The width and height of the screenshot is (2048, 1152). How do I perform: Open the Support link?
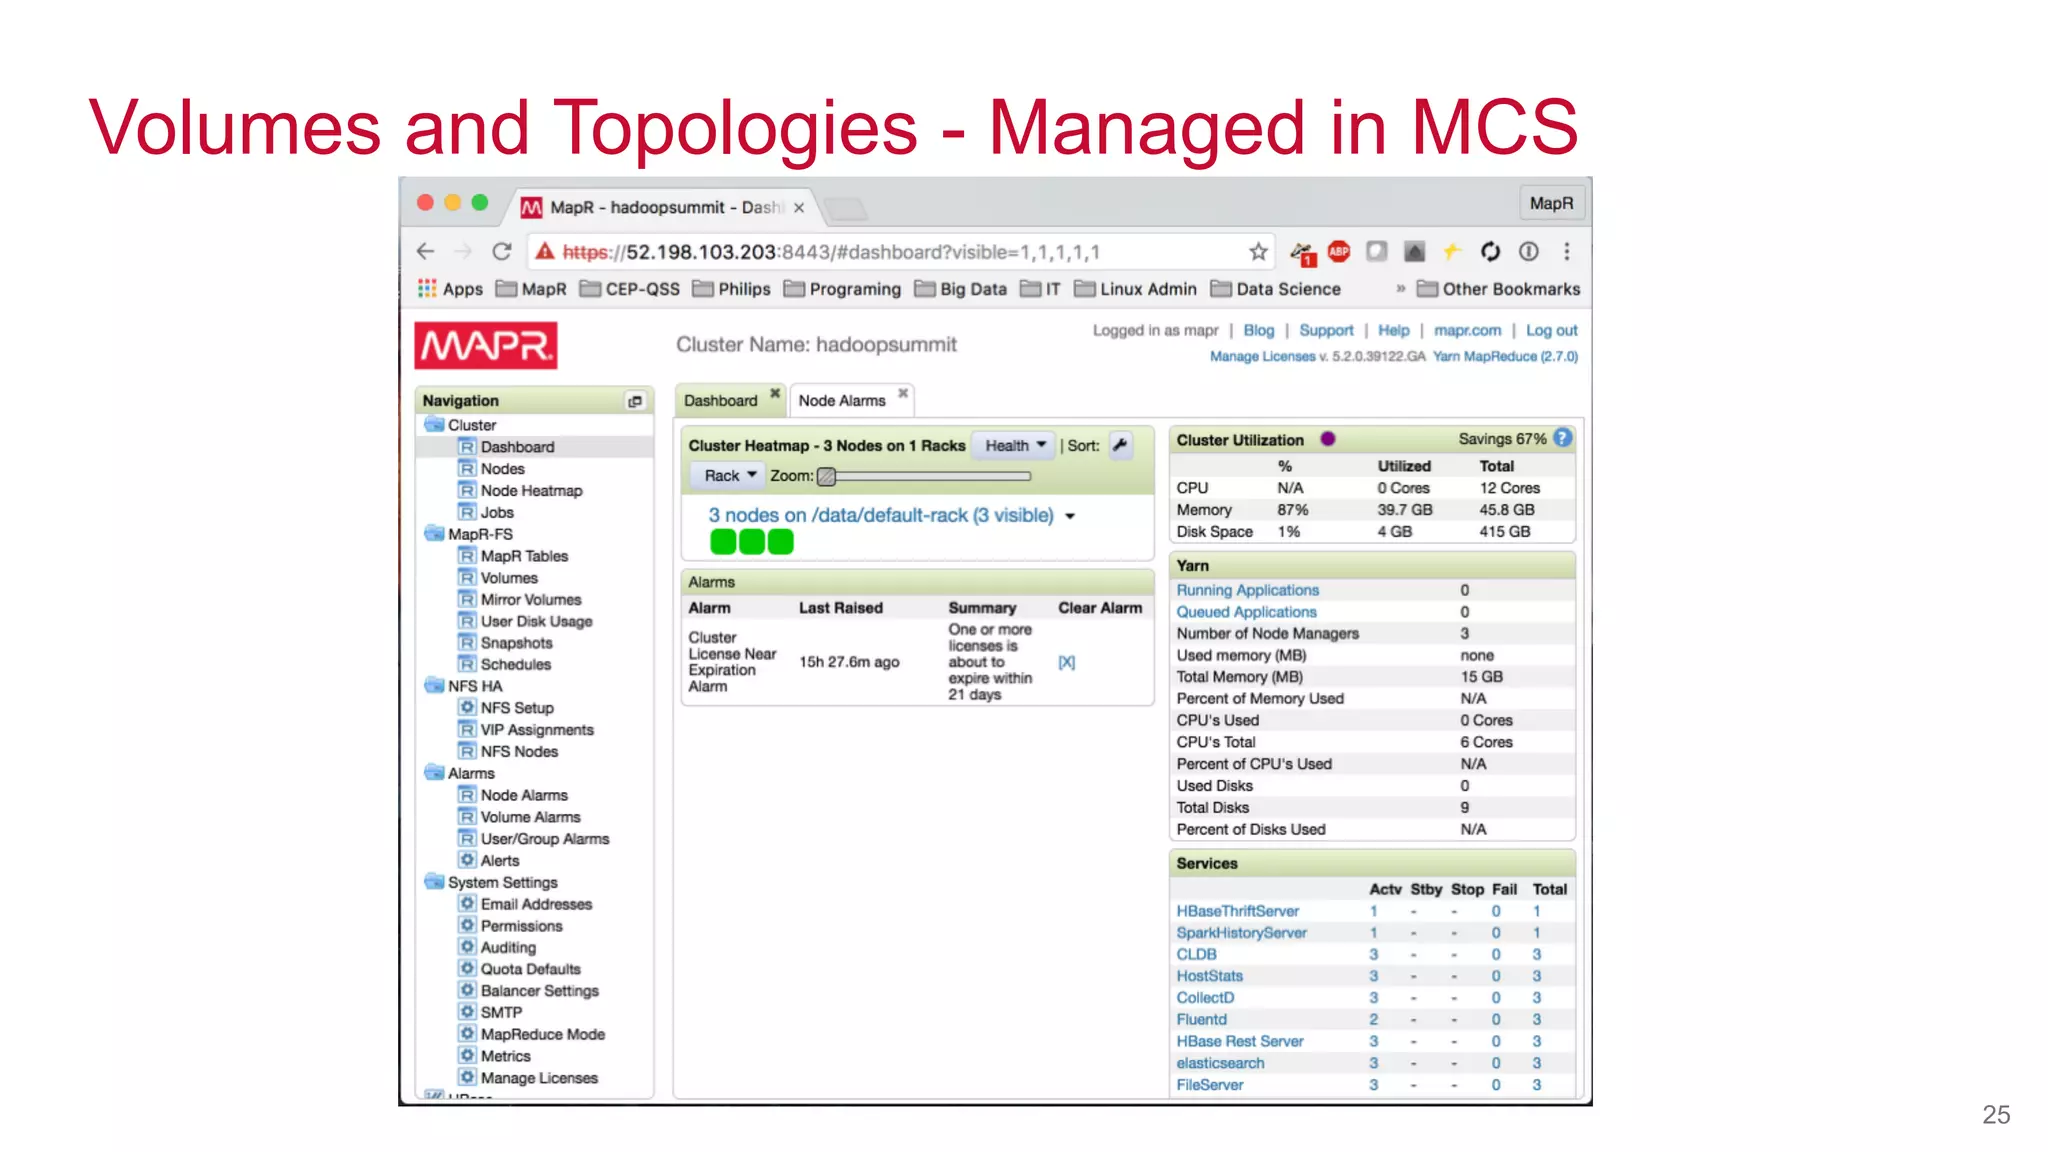tap(1326, 330)
